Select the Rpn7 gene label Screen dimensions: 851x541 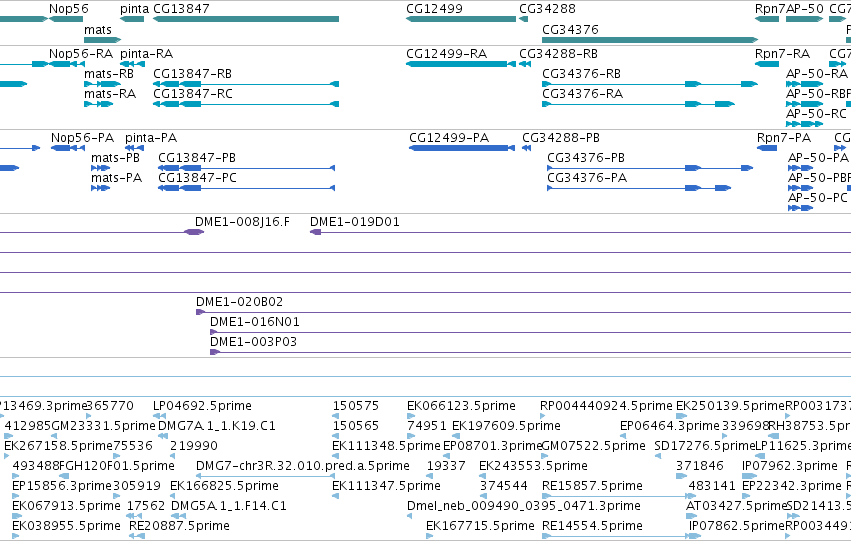pyautogui.click(x=770, y=9)
